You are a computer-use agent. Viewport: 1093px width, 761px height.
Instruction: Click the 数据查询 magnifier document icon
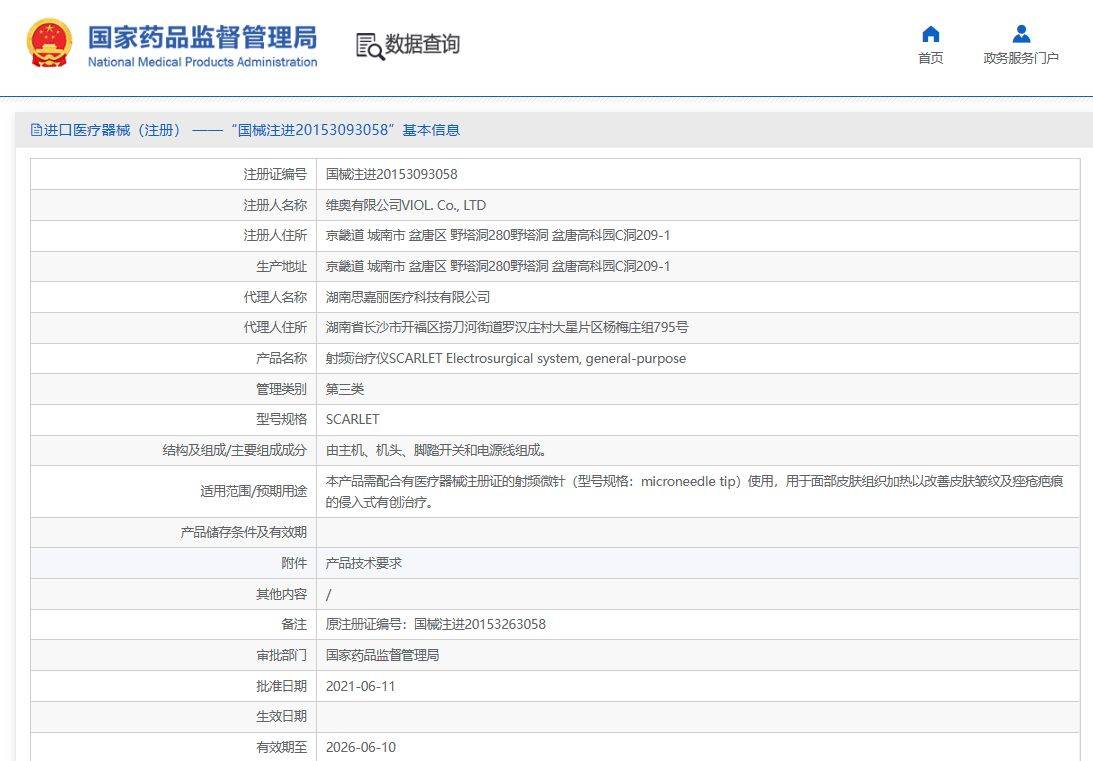[369, 46]
